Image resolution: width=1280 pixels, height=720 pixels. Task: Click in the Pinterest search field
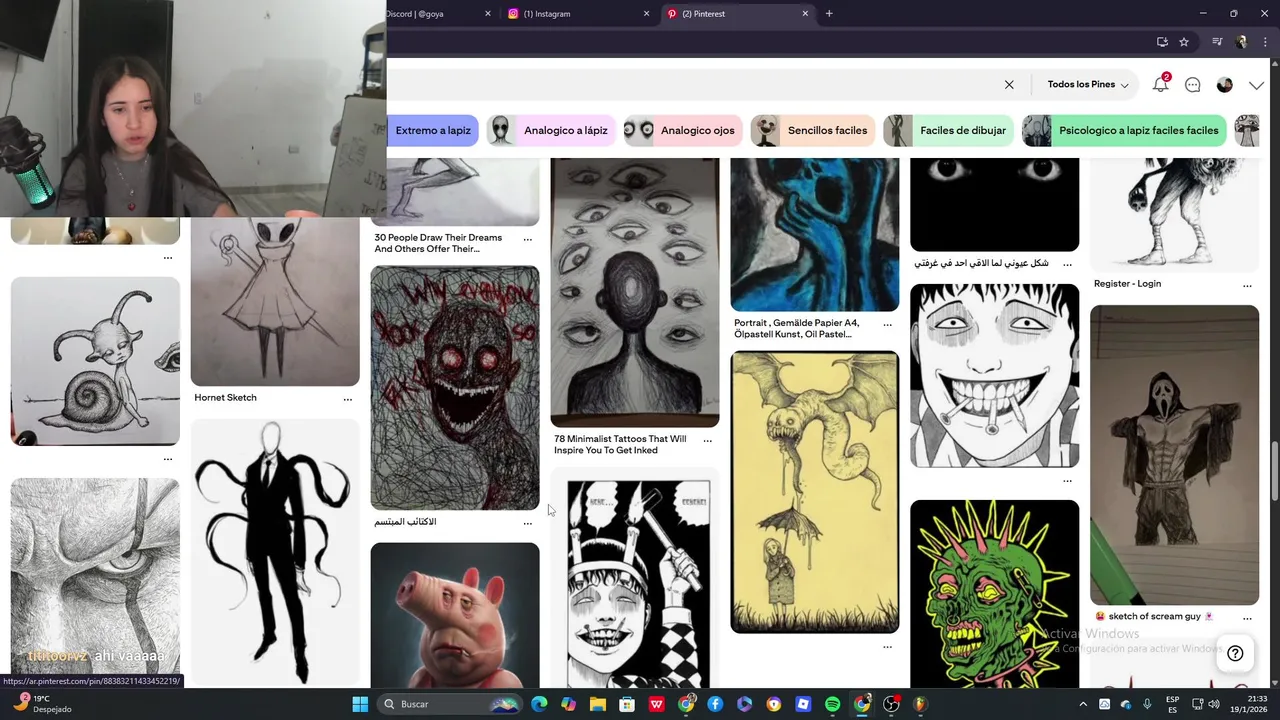tap(690, 85)
